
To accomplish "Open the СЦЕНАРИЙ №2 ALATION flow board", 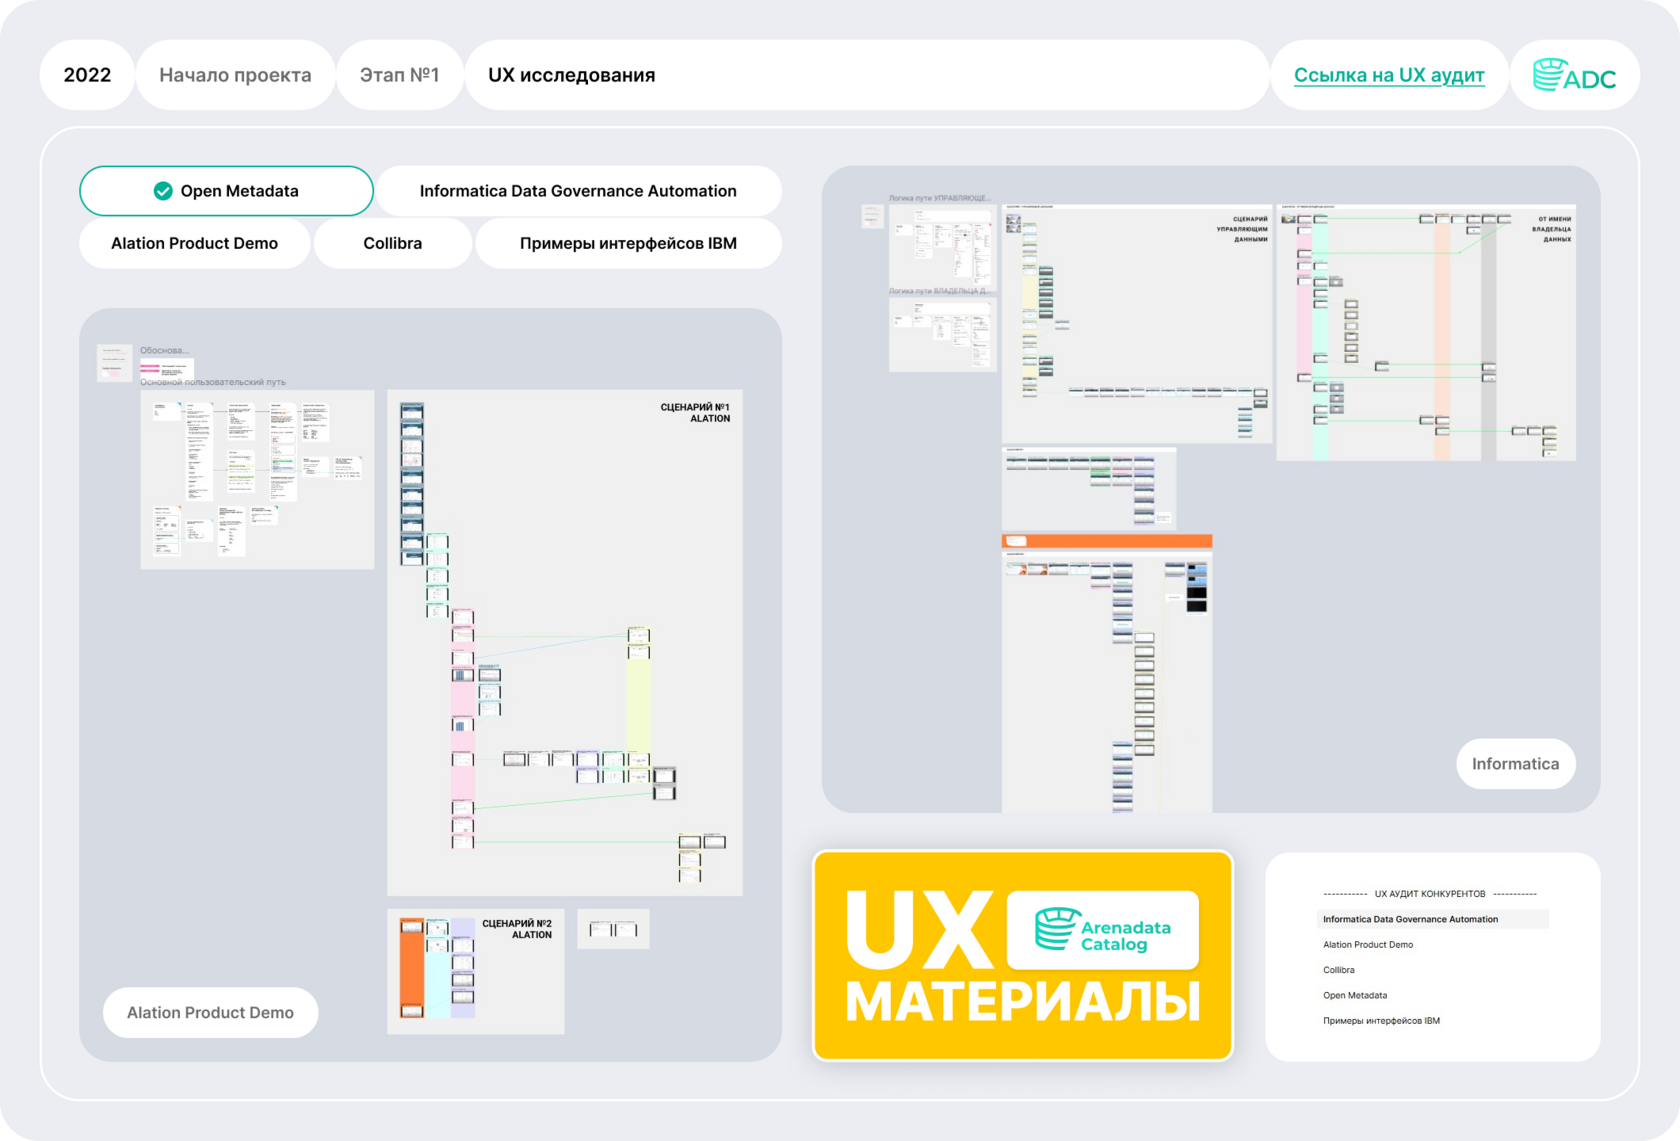I will pyautogui.click(x=476, y=971).
